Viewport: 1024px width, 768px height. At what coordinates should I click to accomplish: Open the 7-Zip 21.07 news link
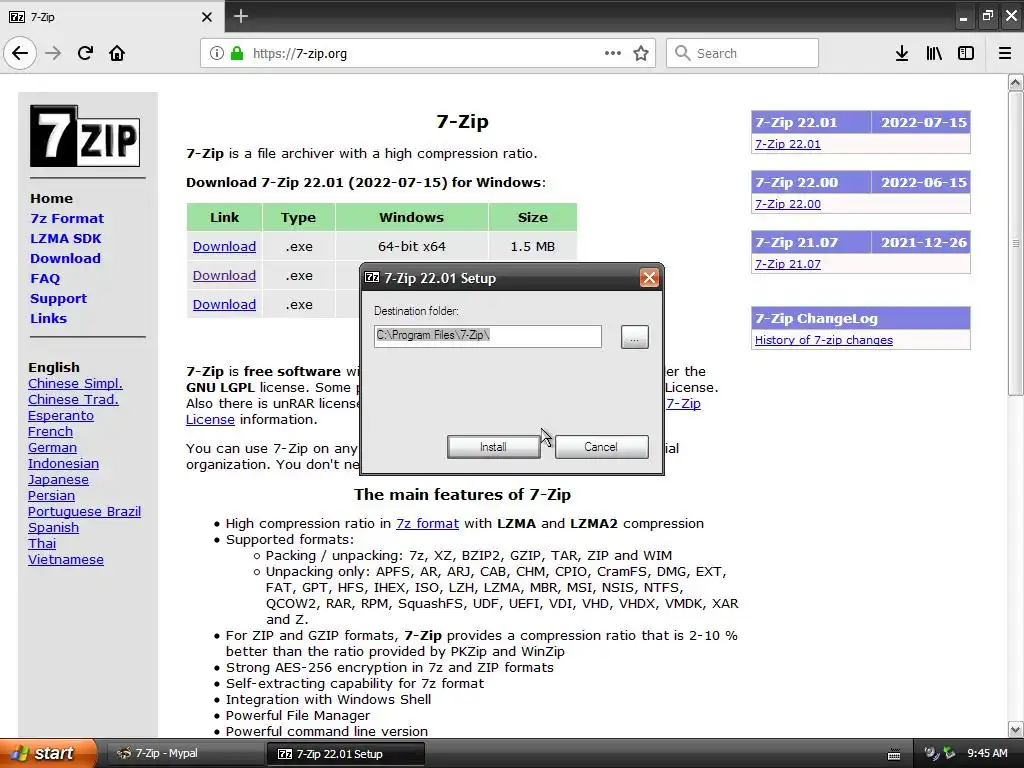(x=788, y=264)
